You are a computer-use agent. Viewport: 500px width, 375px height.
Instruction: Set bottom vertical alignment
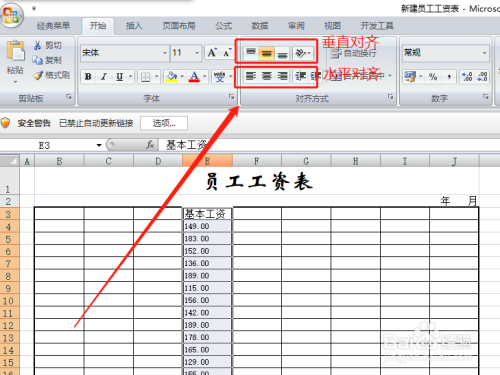coord(282,53)
